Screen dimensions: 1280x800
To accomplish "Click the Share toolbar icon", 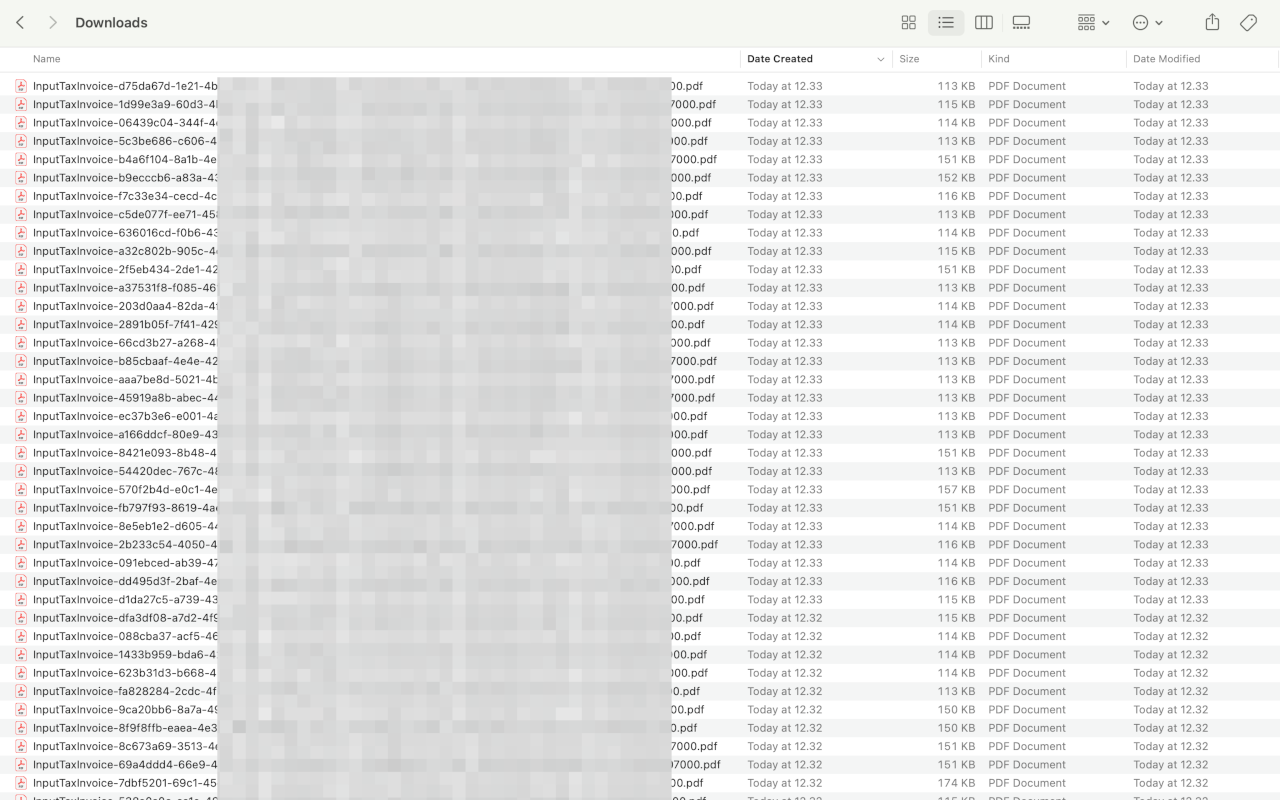I will click(x=1212, y=22).
